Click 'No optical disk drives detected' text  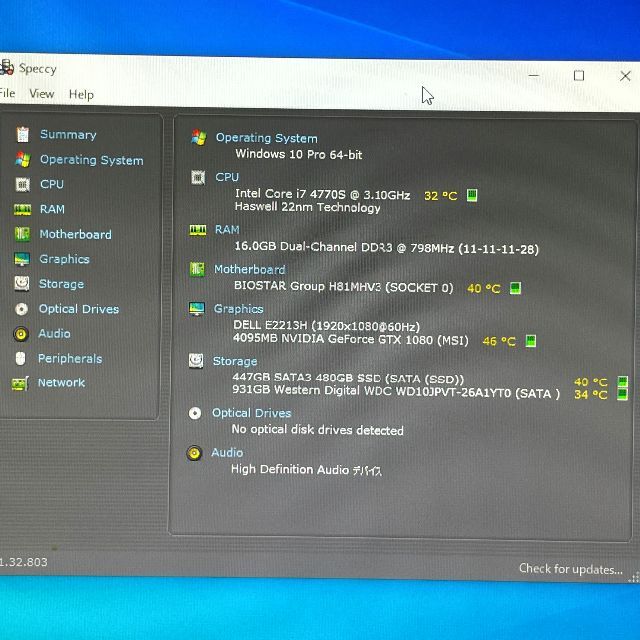click(318, 430)
